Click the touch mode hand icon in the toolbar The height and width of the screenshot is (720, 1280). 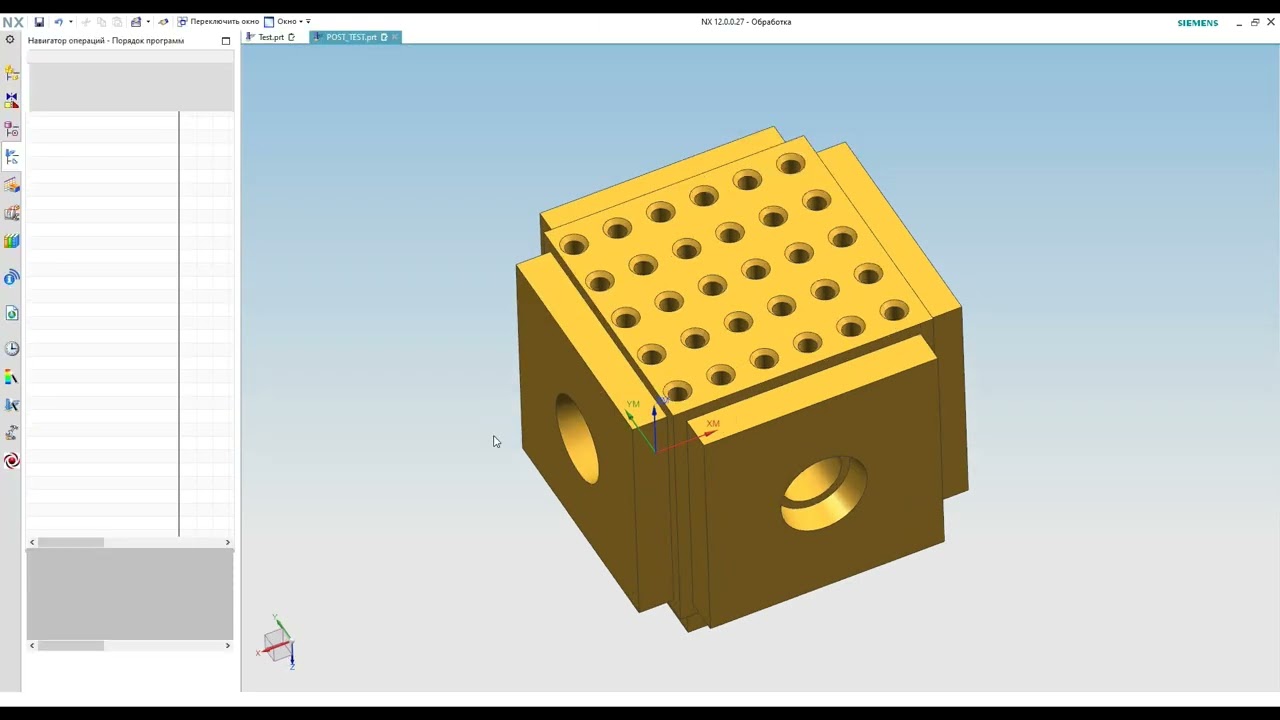click(163, 22)
